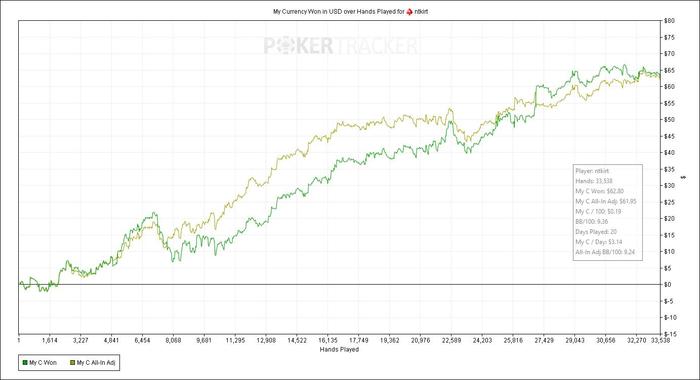
Task: Click 'My C / 100: $0.19' stat line
Action: (x=598, y=212)
